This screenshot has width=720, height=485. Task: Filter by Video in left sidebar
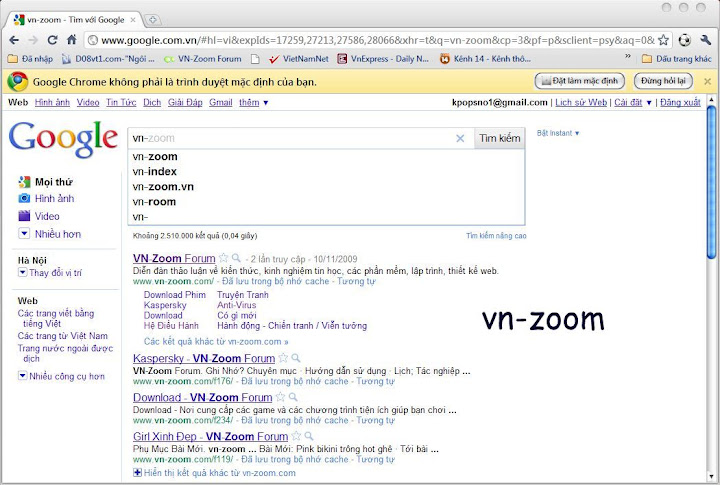click(39, 216)
